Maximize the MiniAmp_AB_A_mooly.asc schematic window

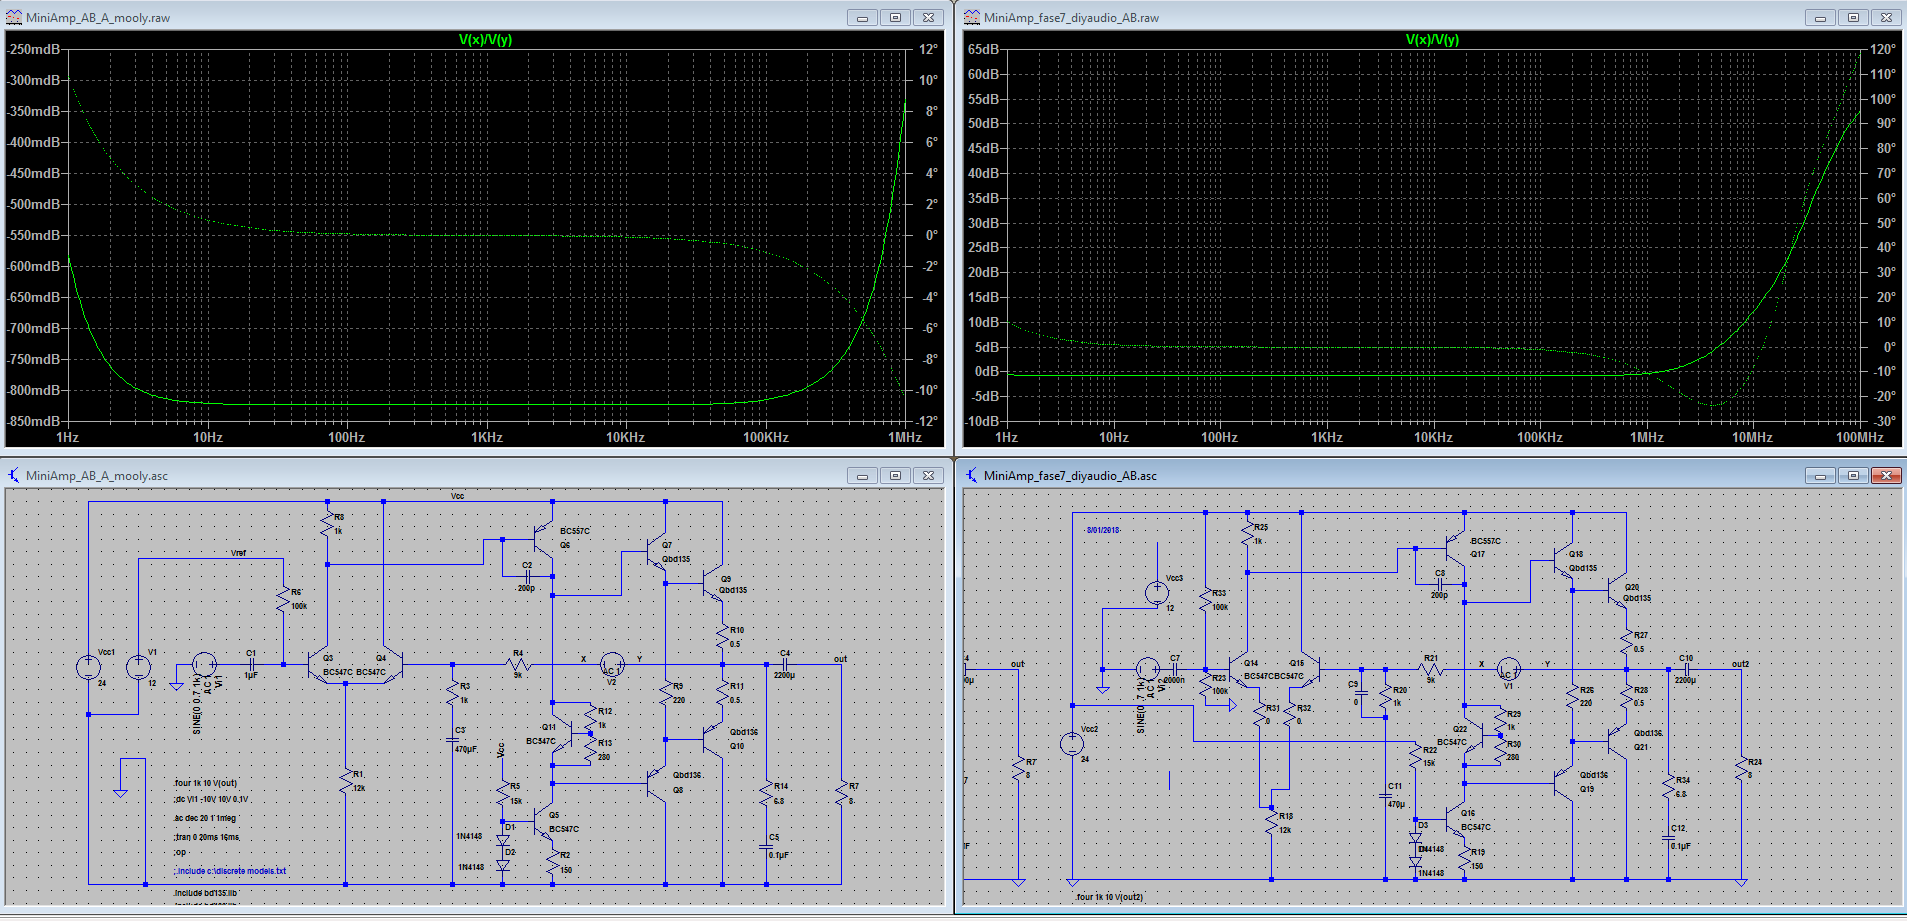click(895, 475)
